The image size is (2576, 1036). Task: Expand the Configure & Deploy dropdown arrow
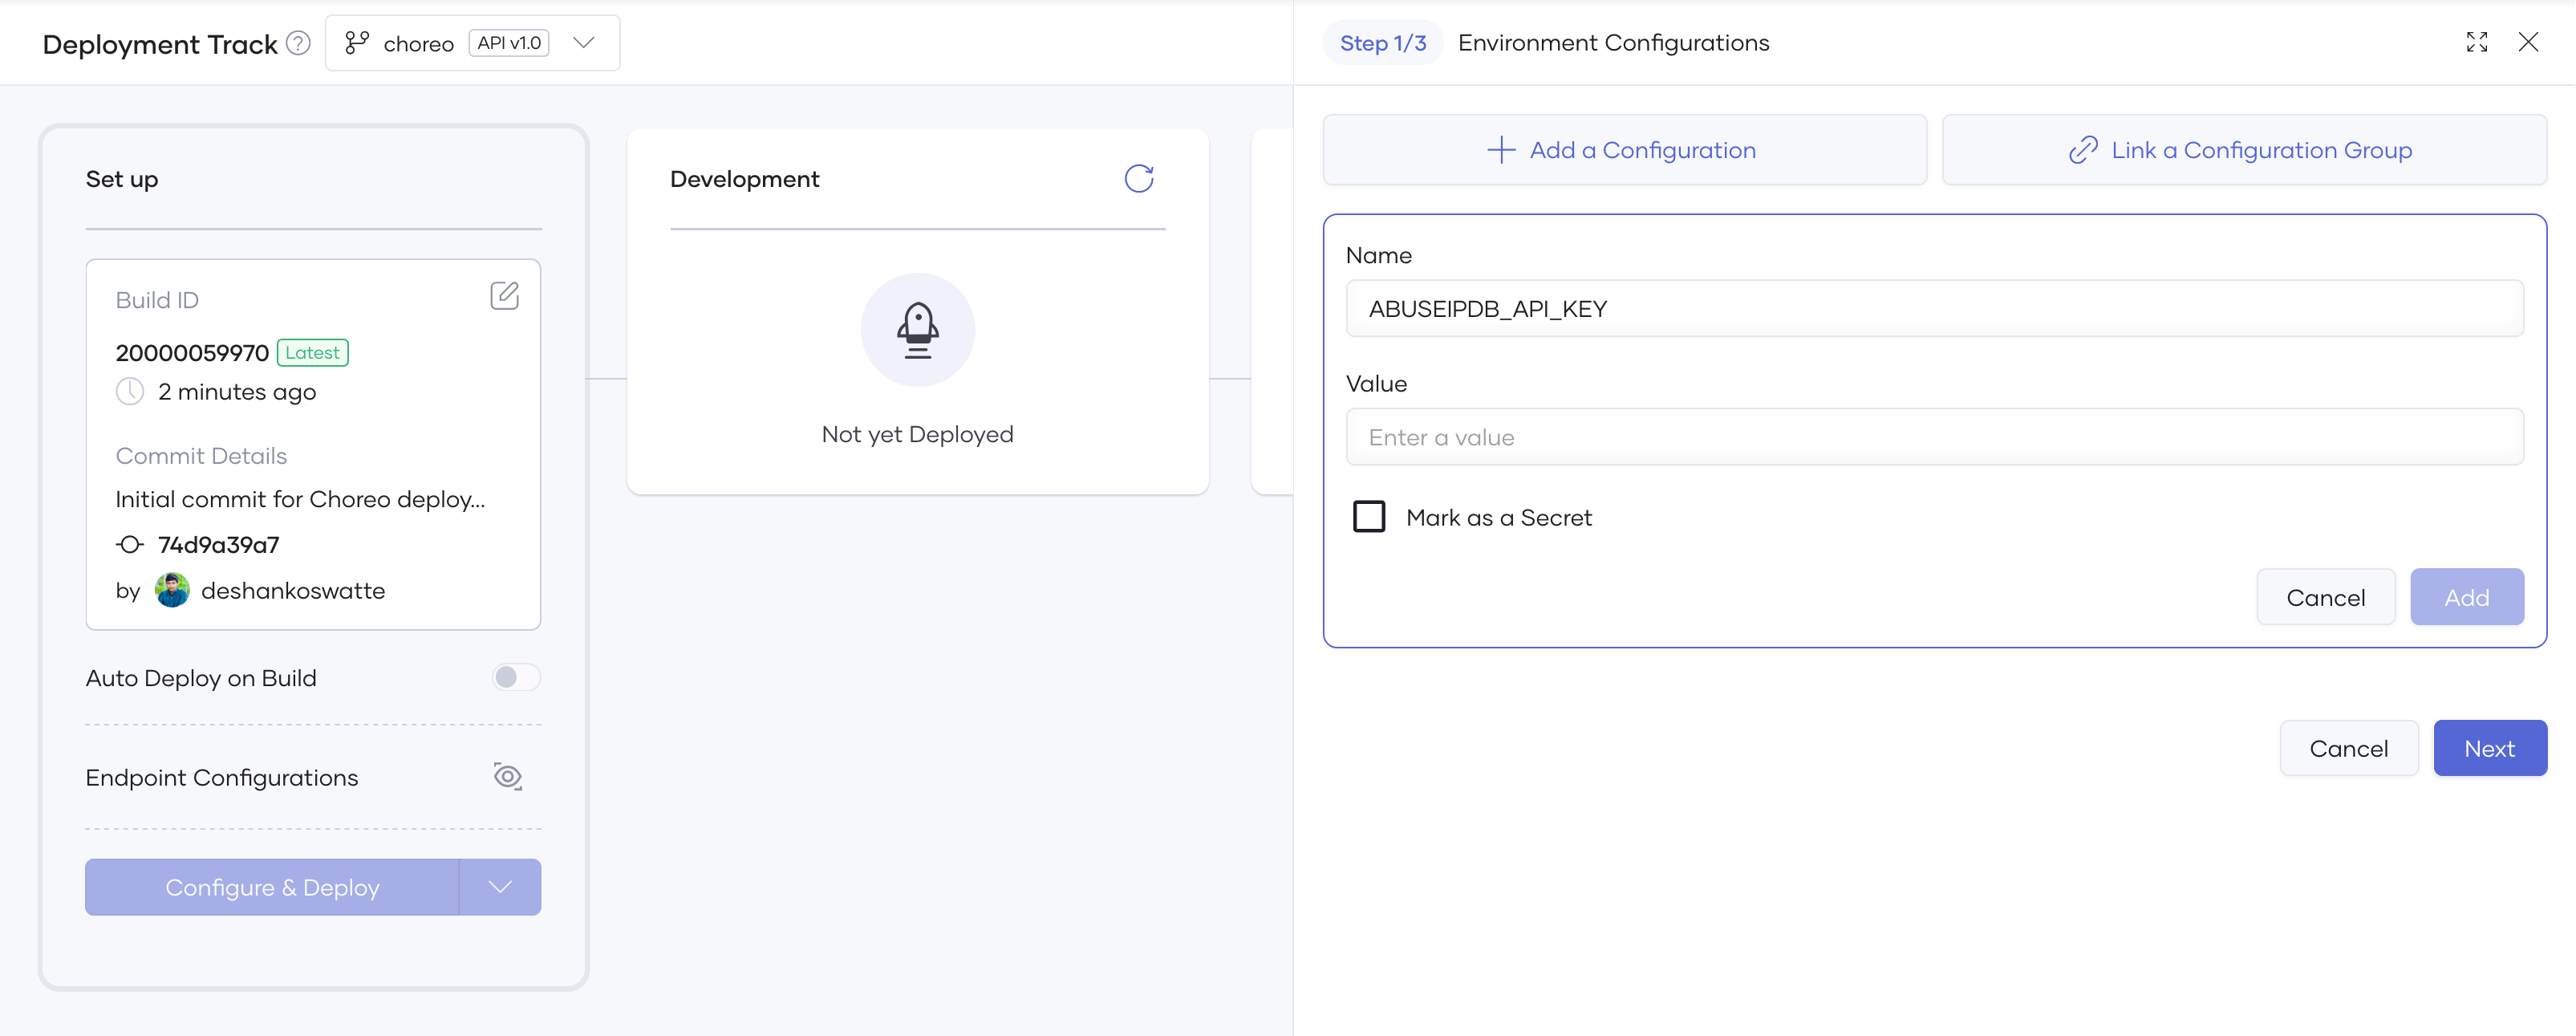499,887
